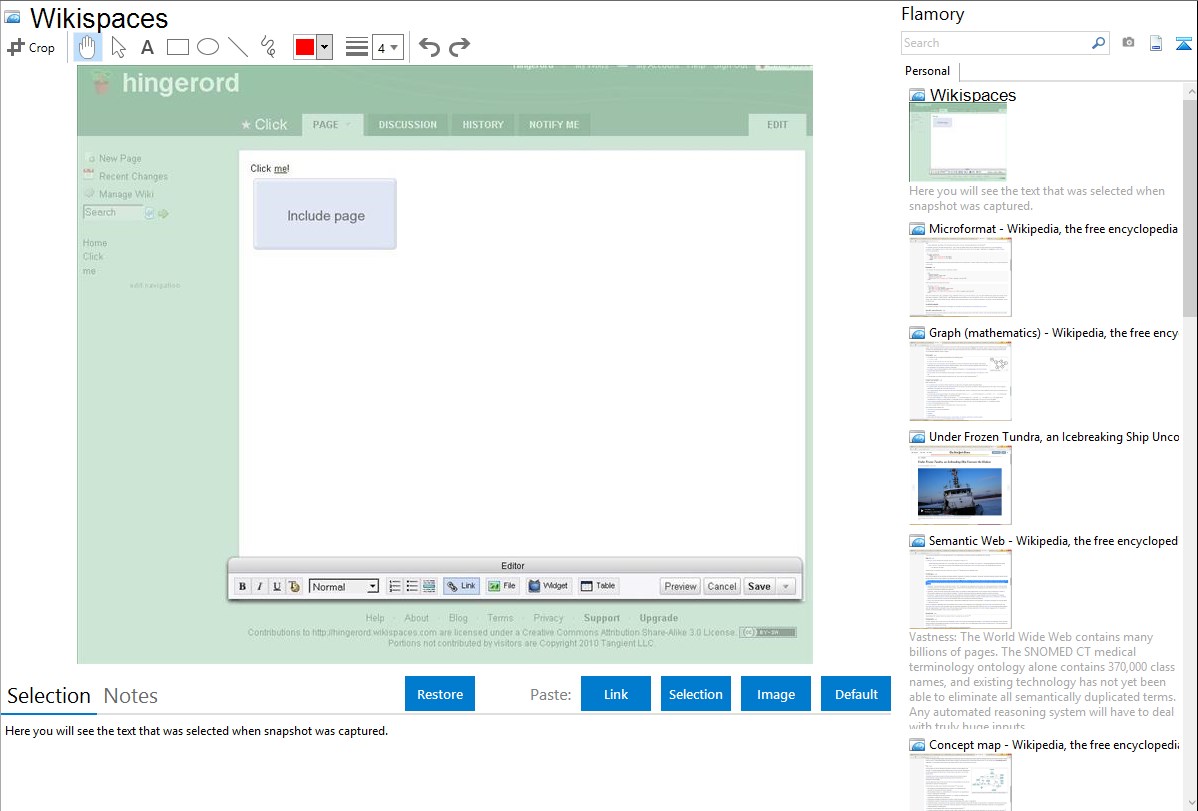Click the browser icon beside Graph (mathematics) entry
Image resolution: width=1198 pixels, height=811 pixels.
pyautogui.click(x=918, y=333)
